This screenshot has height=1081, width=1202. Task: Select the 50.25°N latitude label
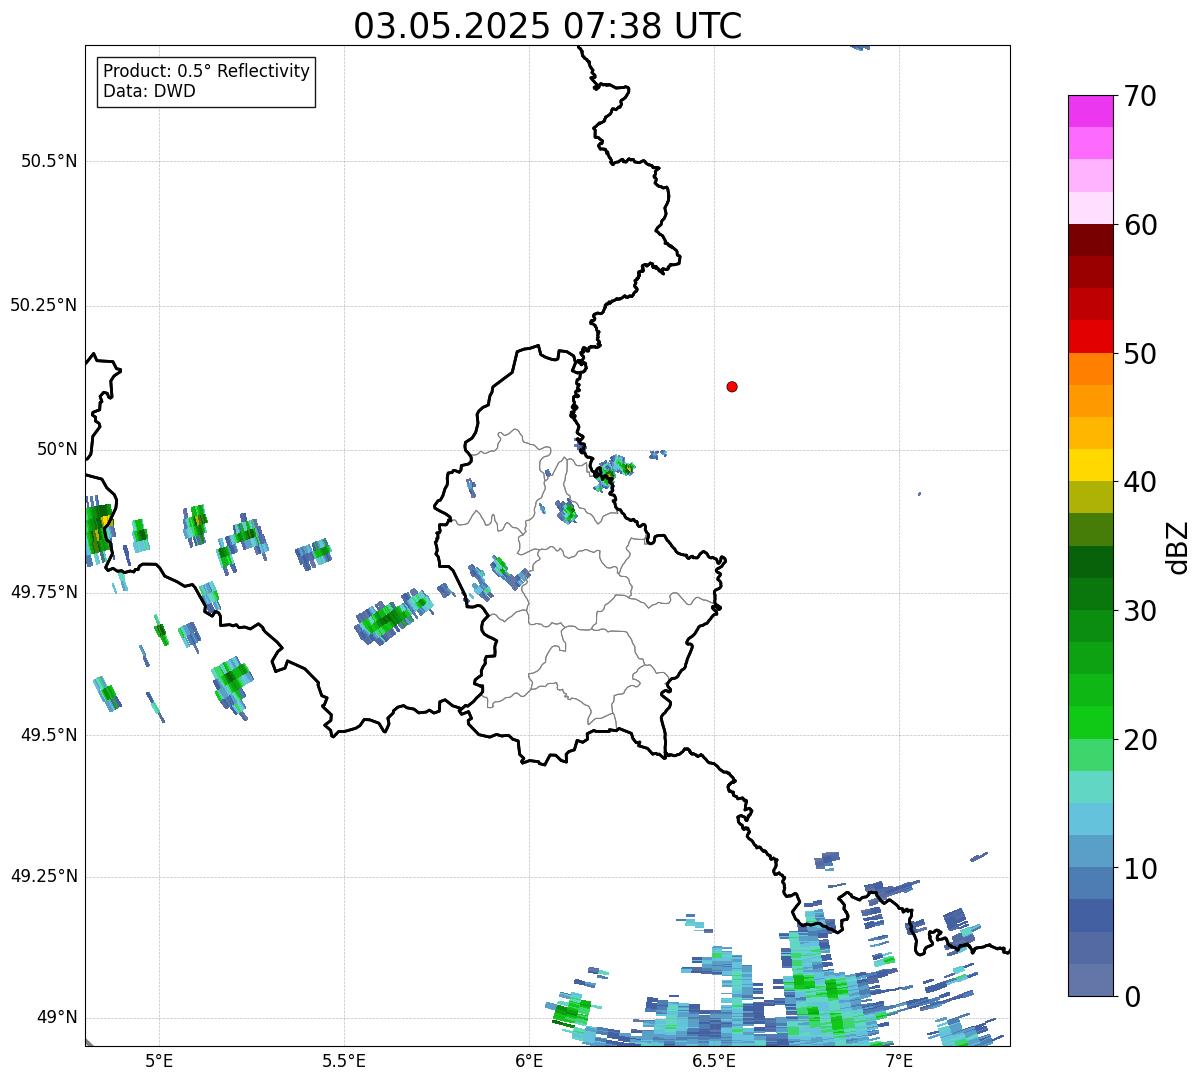point(44,305)
